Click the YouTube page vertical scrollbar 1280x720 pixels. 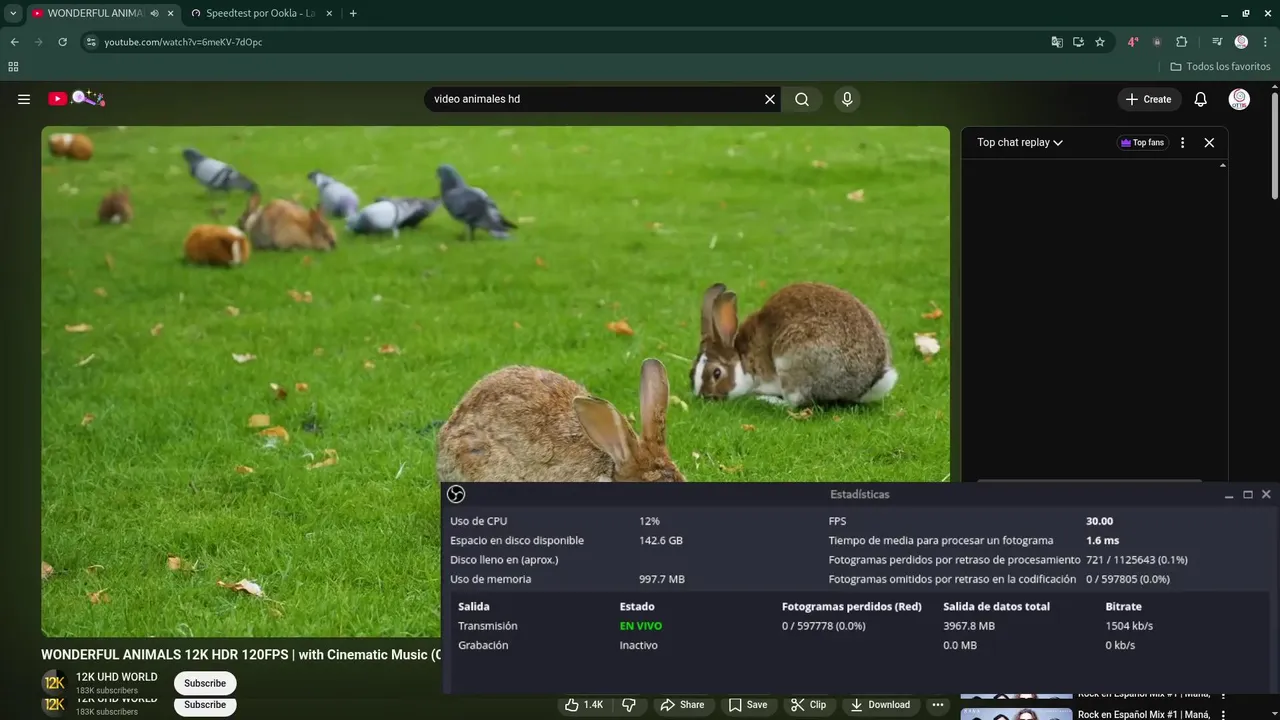(1275, 145)
